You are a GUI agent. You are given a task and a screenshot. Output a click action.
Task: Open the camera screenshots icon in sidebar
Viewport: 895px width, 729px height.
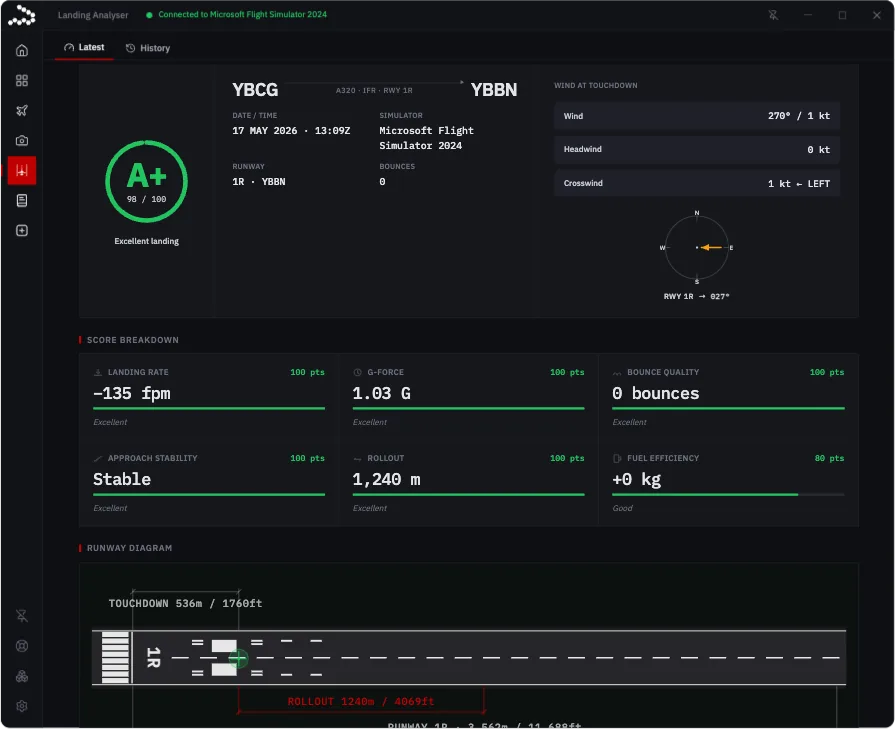[x=22, y=140]
